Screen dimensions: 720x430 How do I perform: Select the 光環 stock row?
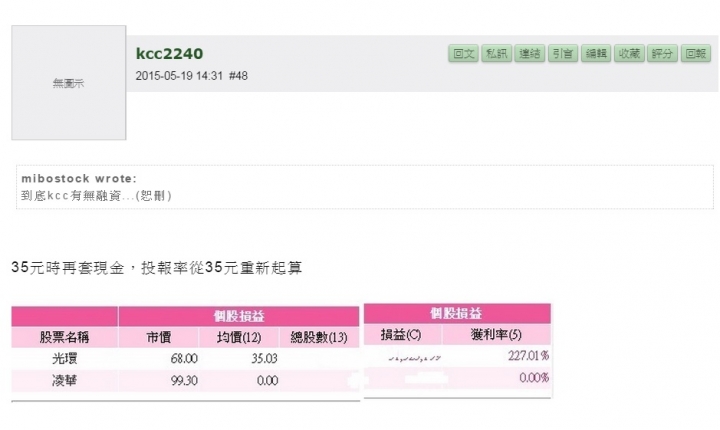pos(186,358)
